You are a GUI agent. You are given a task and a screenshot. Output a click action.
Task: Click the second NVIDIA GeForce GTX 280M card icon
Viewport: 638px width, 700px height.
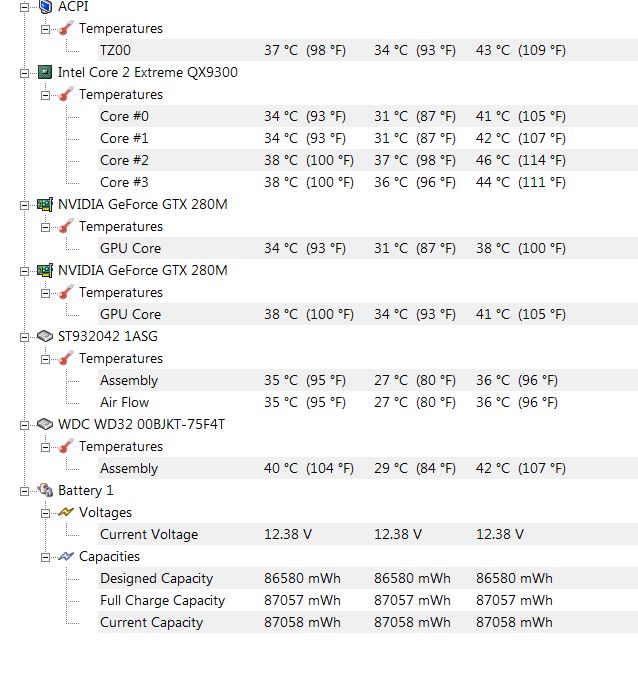pos(45,271)
